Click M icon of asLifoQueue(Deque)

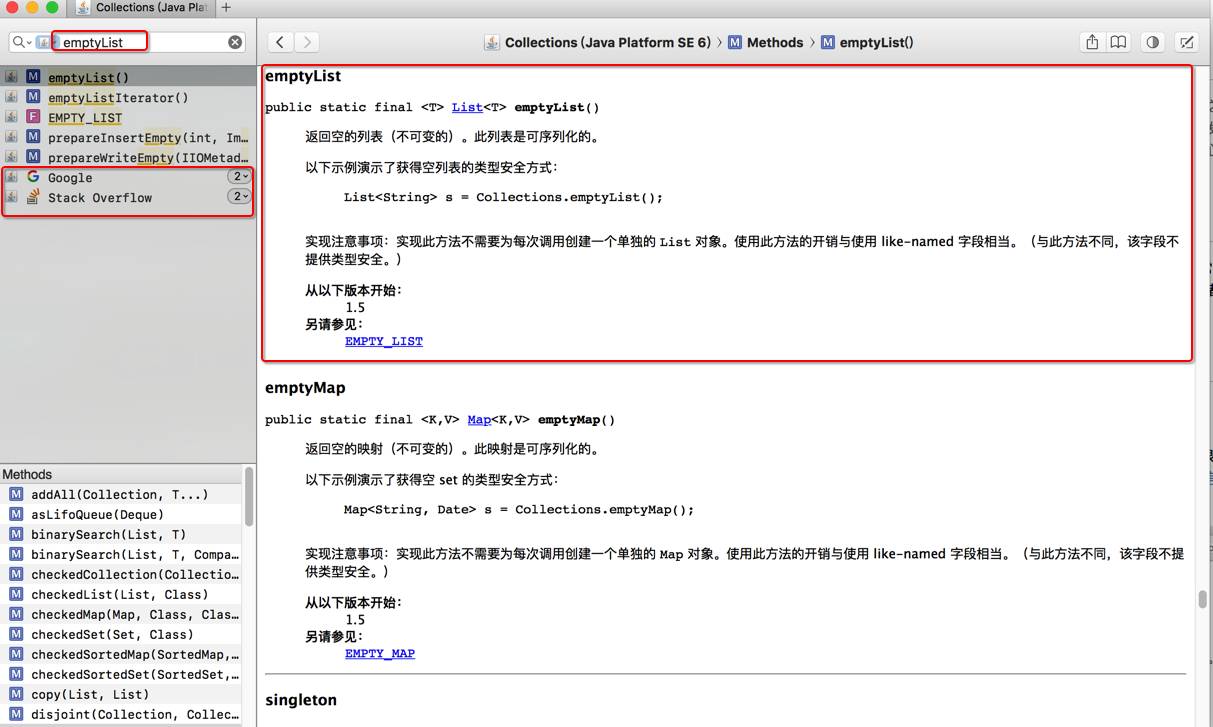pyautogui.click(x=16, y=514)
